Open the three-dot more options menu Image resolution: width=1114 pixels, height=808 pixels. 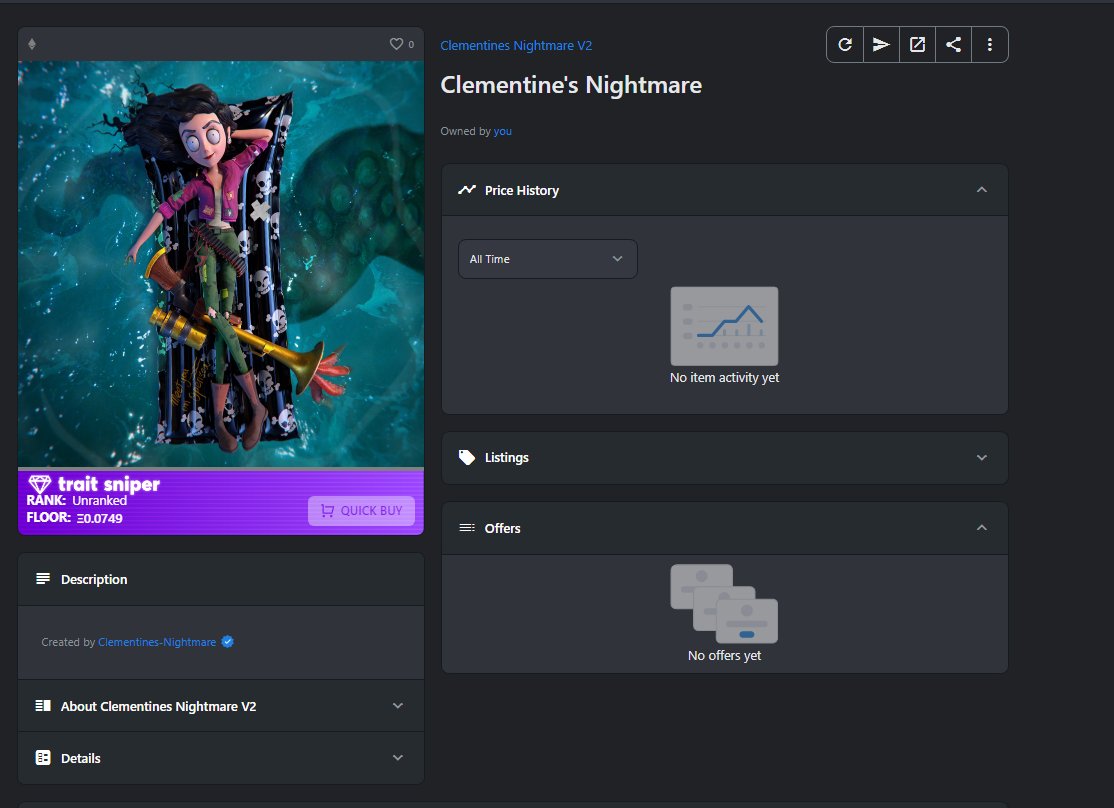(990, 45)
